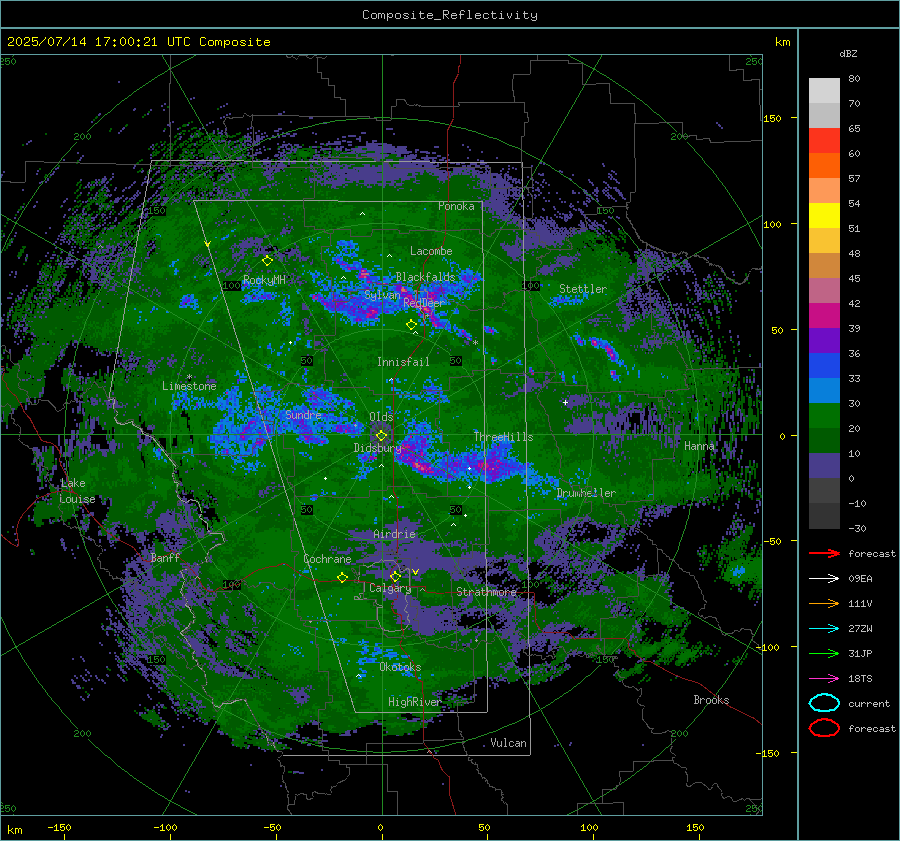Select the bright green 20-30 dBZ swatch
Image resolution: width=900 pixels, height=841 pixels.
point(824,416)
